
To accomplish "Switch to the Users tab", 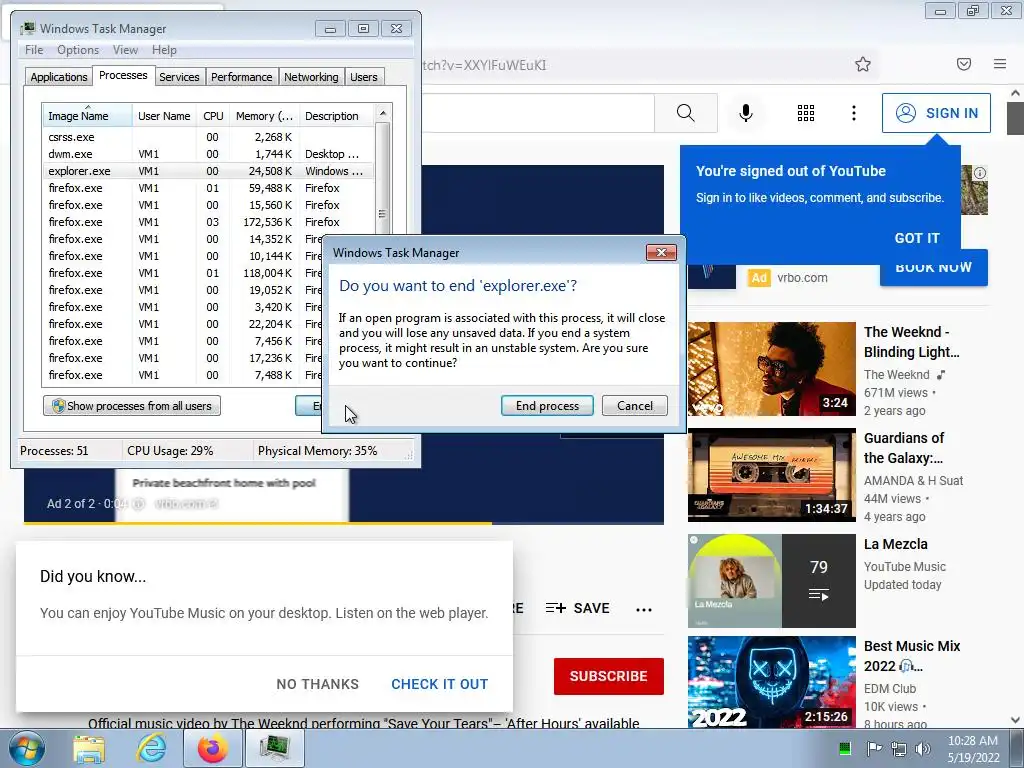I will click(x=364, y=77).
